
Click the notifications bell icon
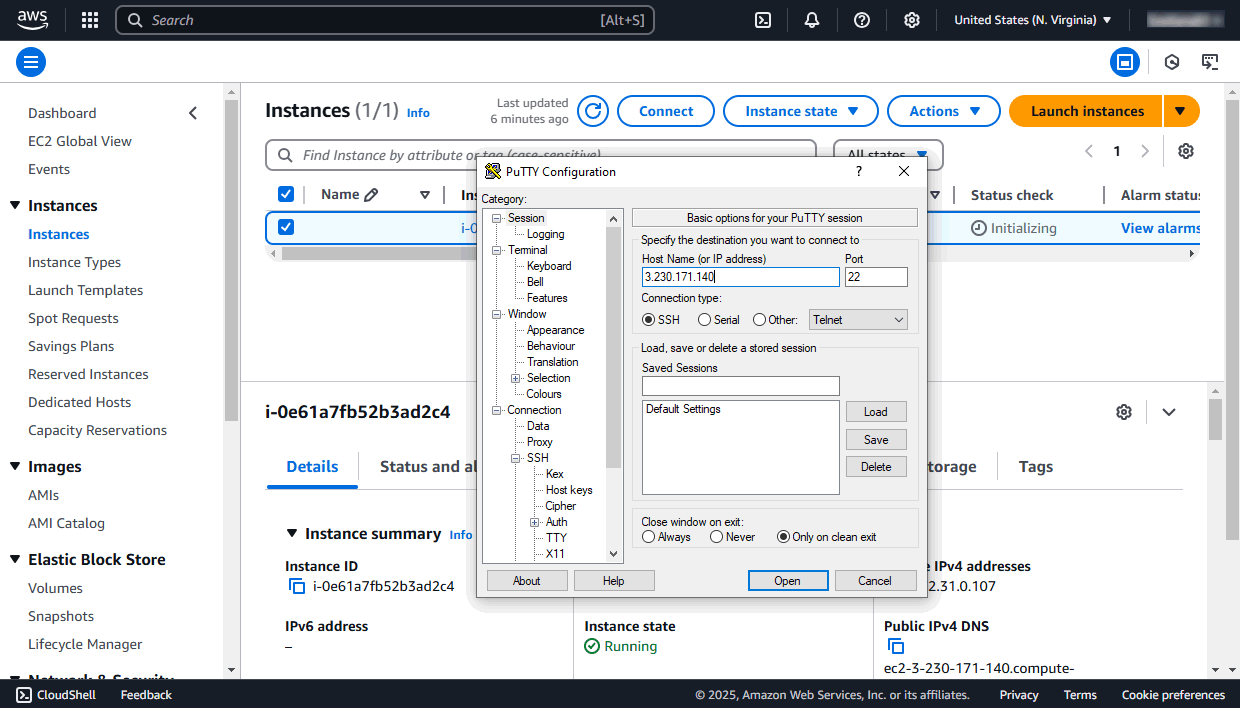[x=811, y=20]
